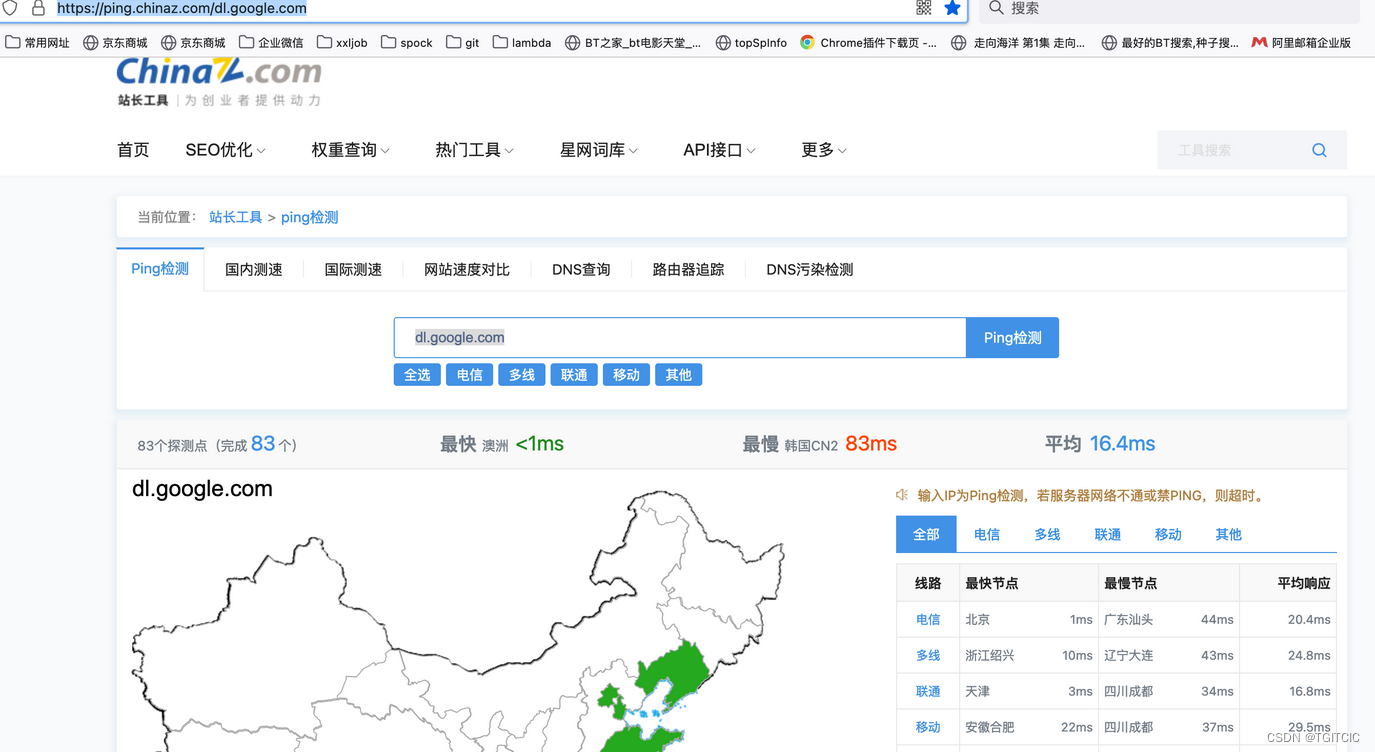1375x752 pixels.
Task: Open the ping检测 breadcrumb link
Action: point(309,217)
